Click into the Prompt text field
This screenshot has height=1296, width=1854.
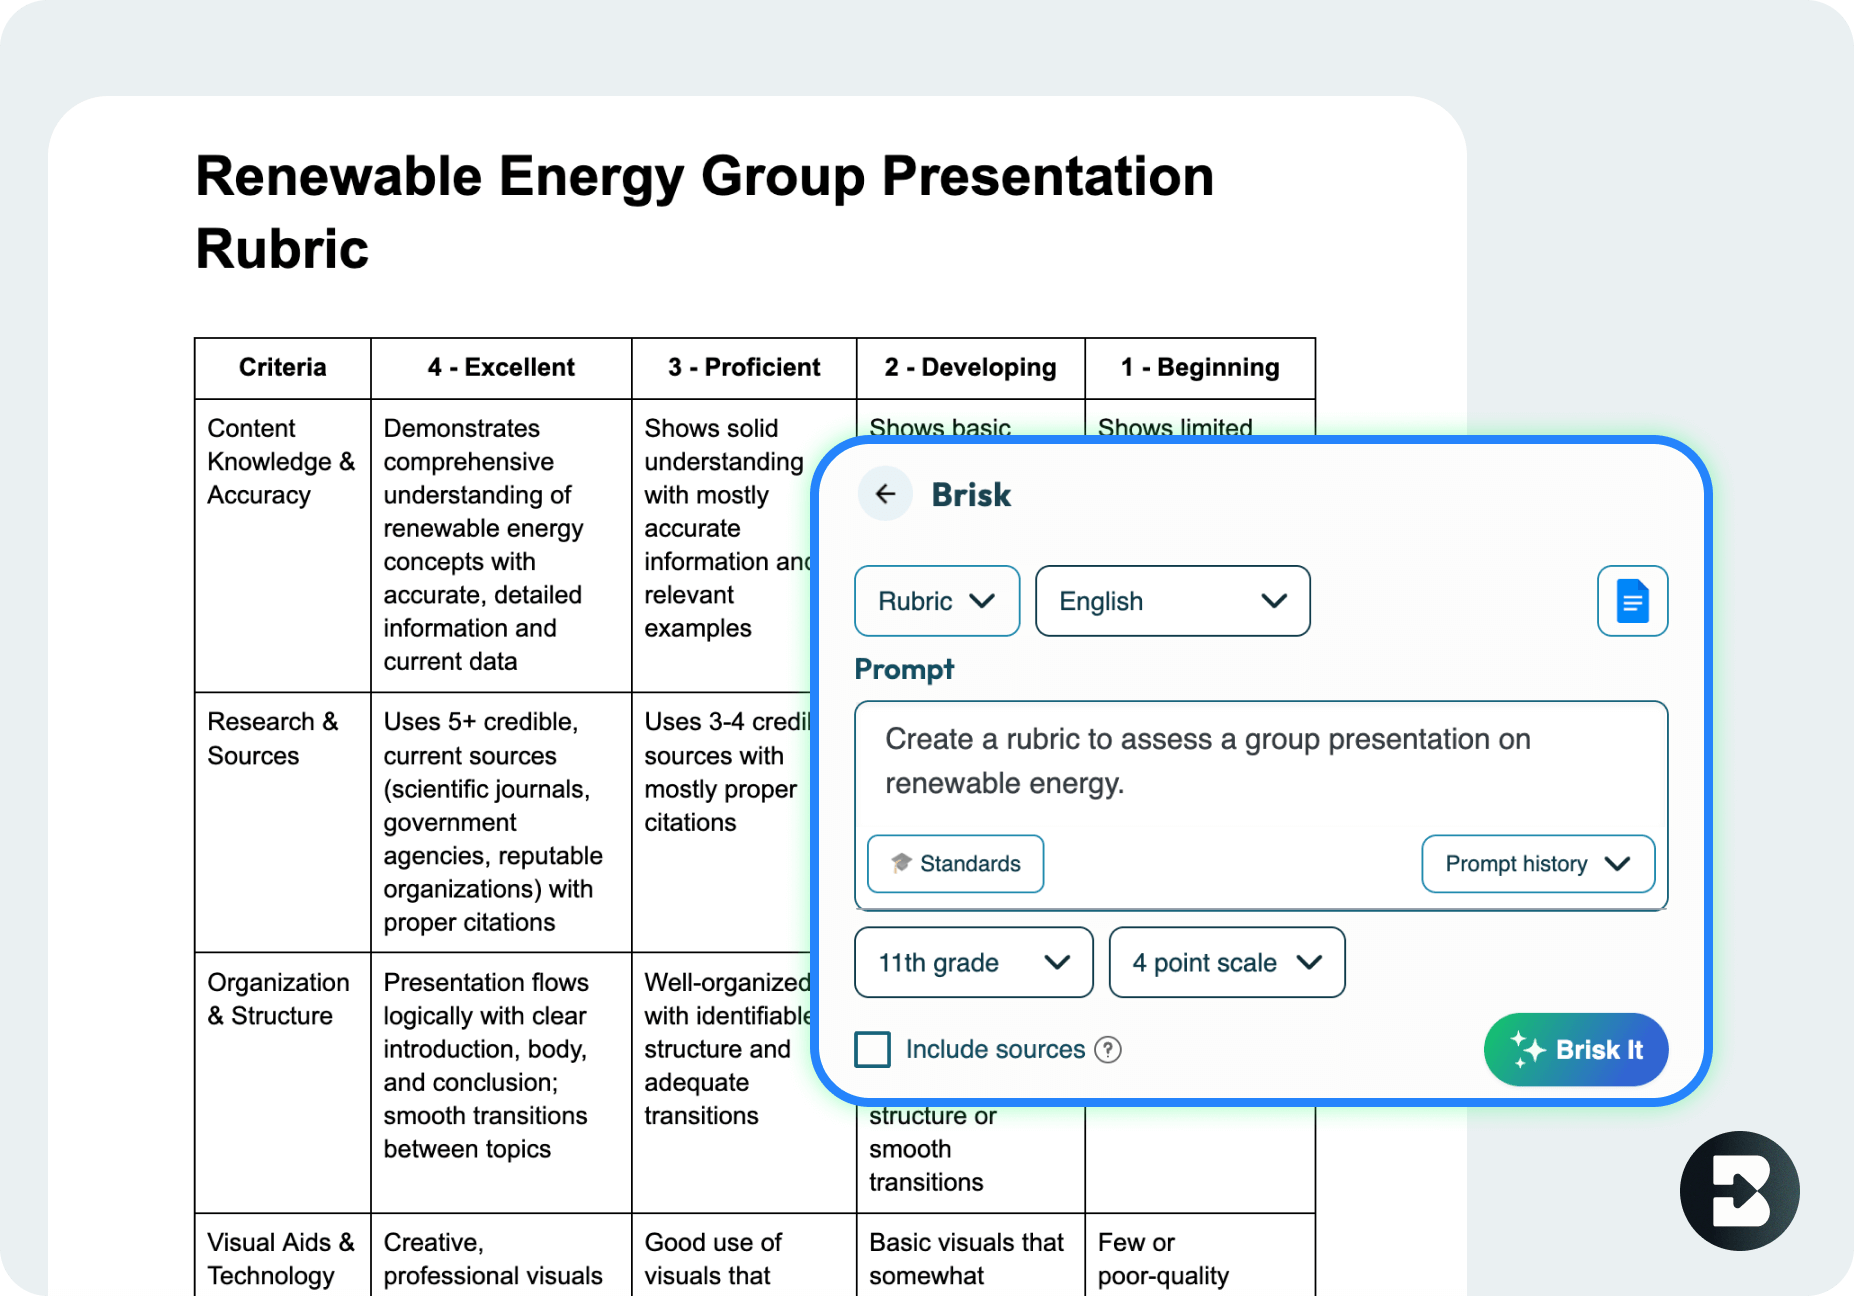pos(1260,762)
